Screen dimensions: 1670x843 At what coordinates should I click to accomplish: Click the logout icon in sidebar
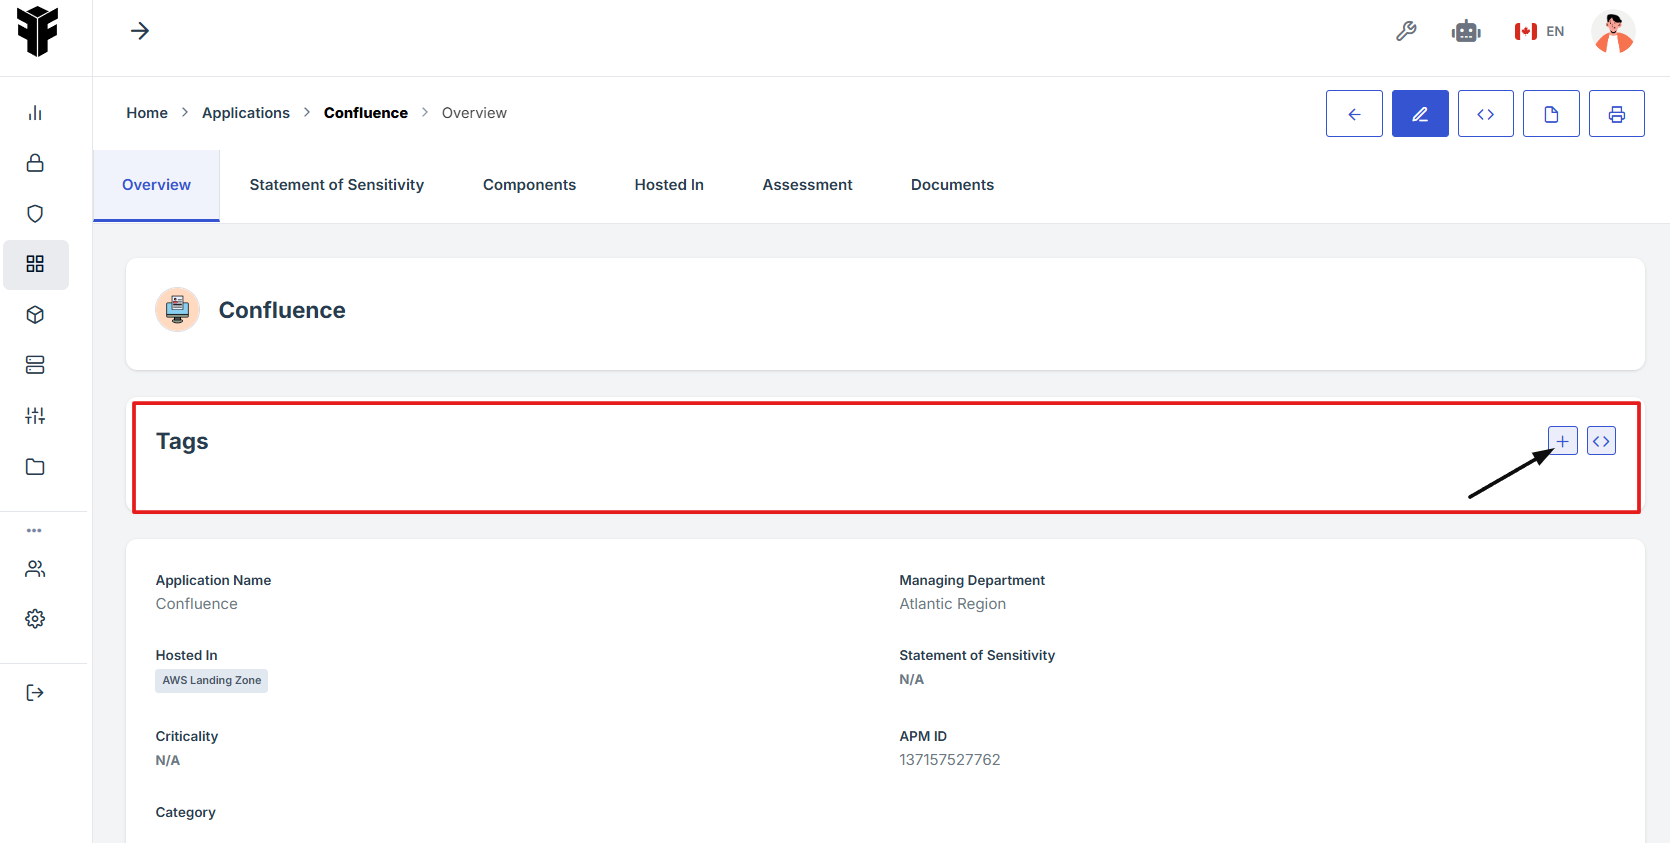point(35,693)
